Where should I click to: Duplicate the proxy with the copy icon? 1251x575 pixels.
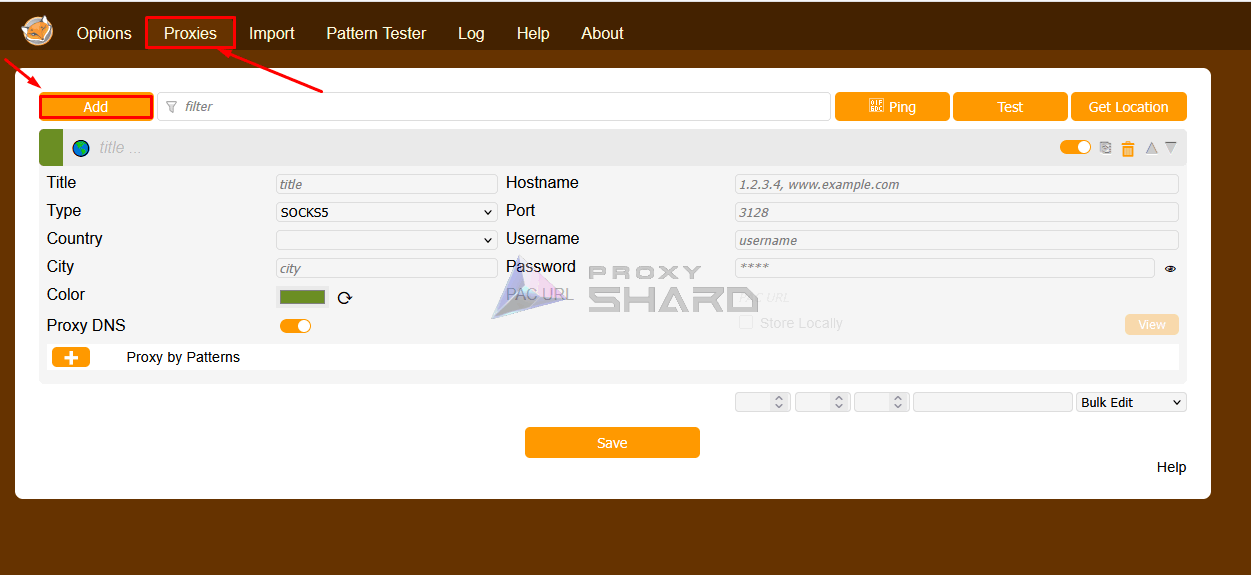click(x=1105, y=148)
